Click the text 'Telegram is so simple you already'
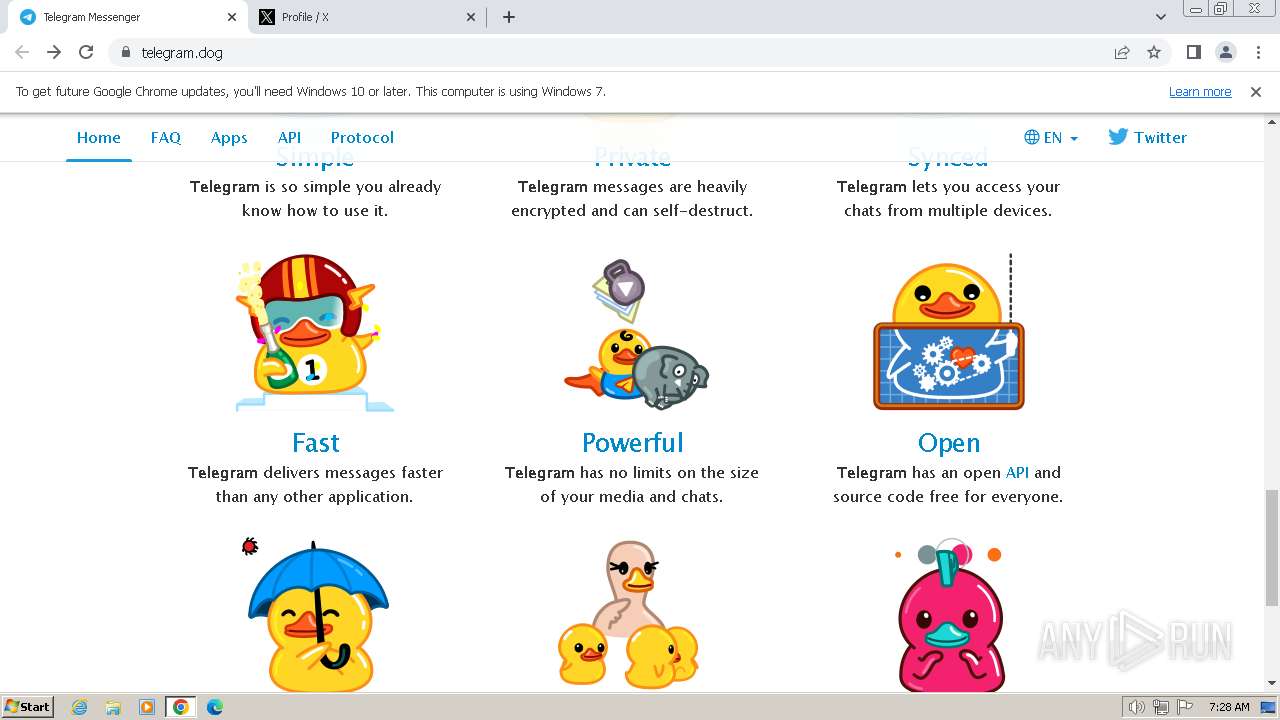 tap(315, 186)
